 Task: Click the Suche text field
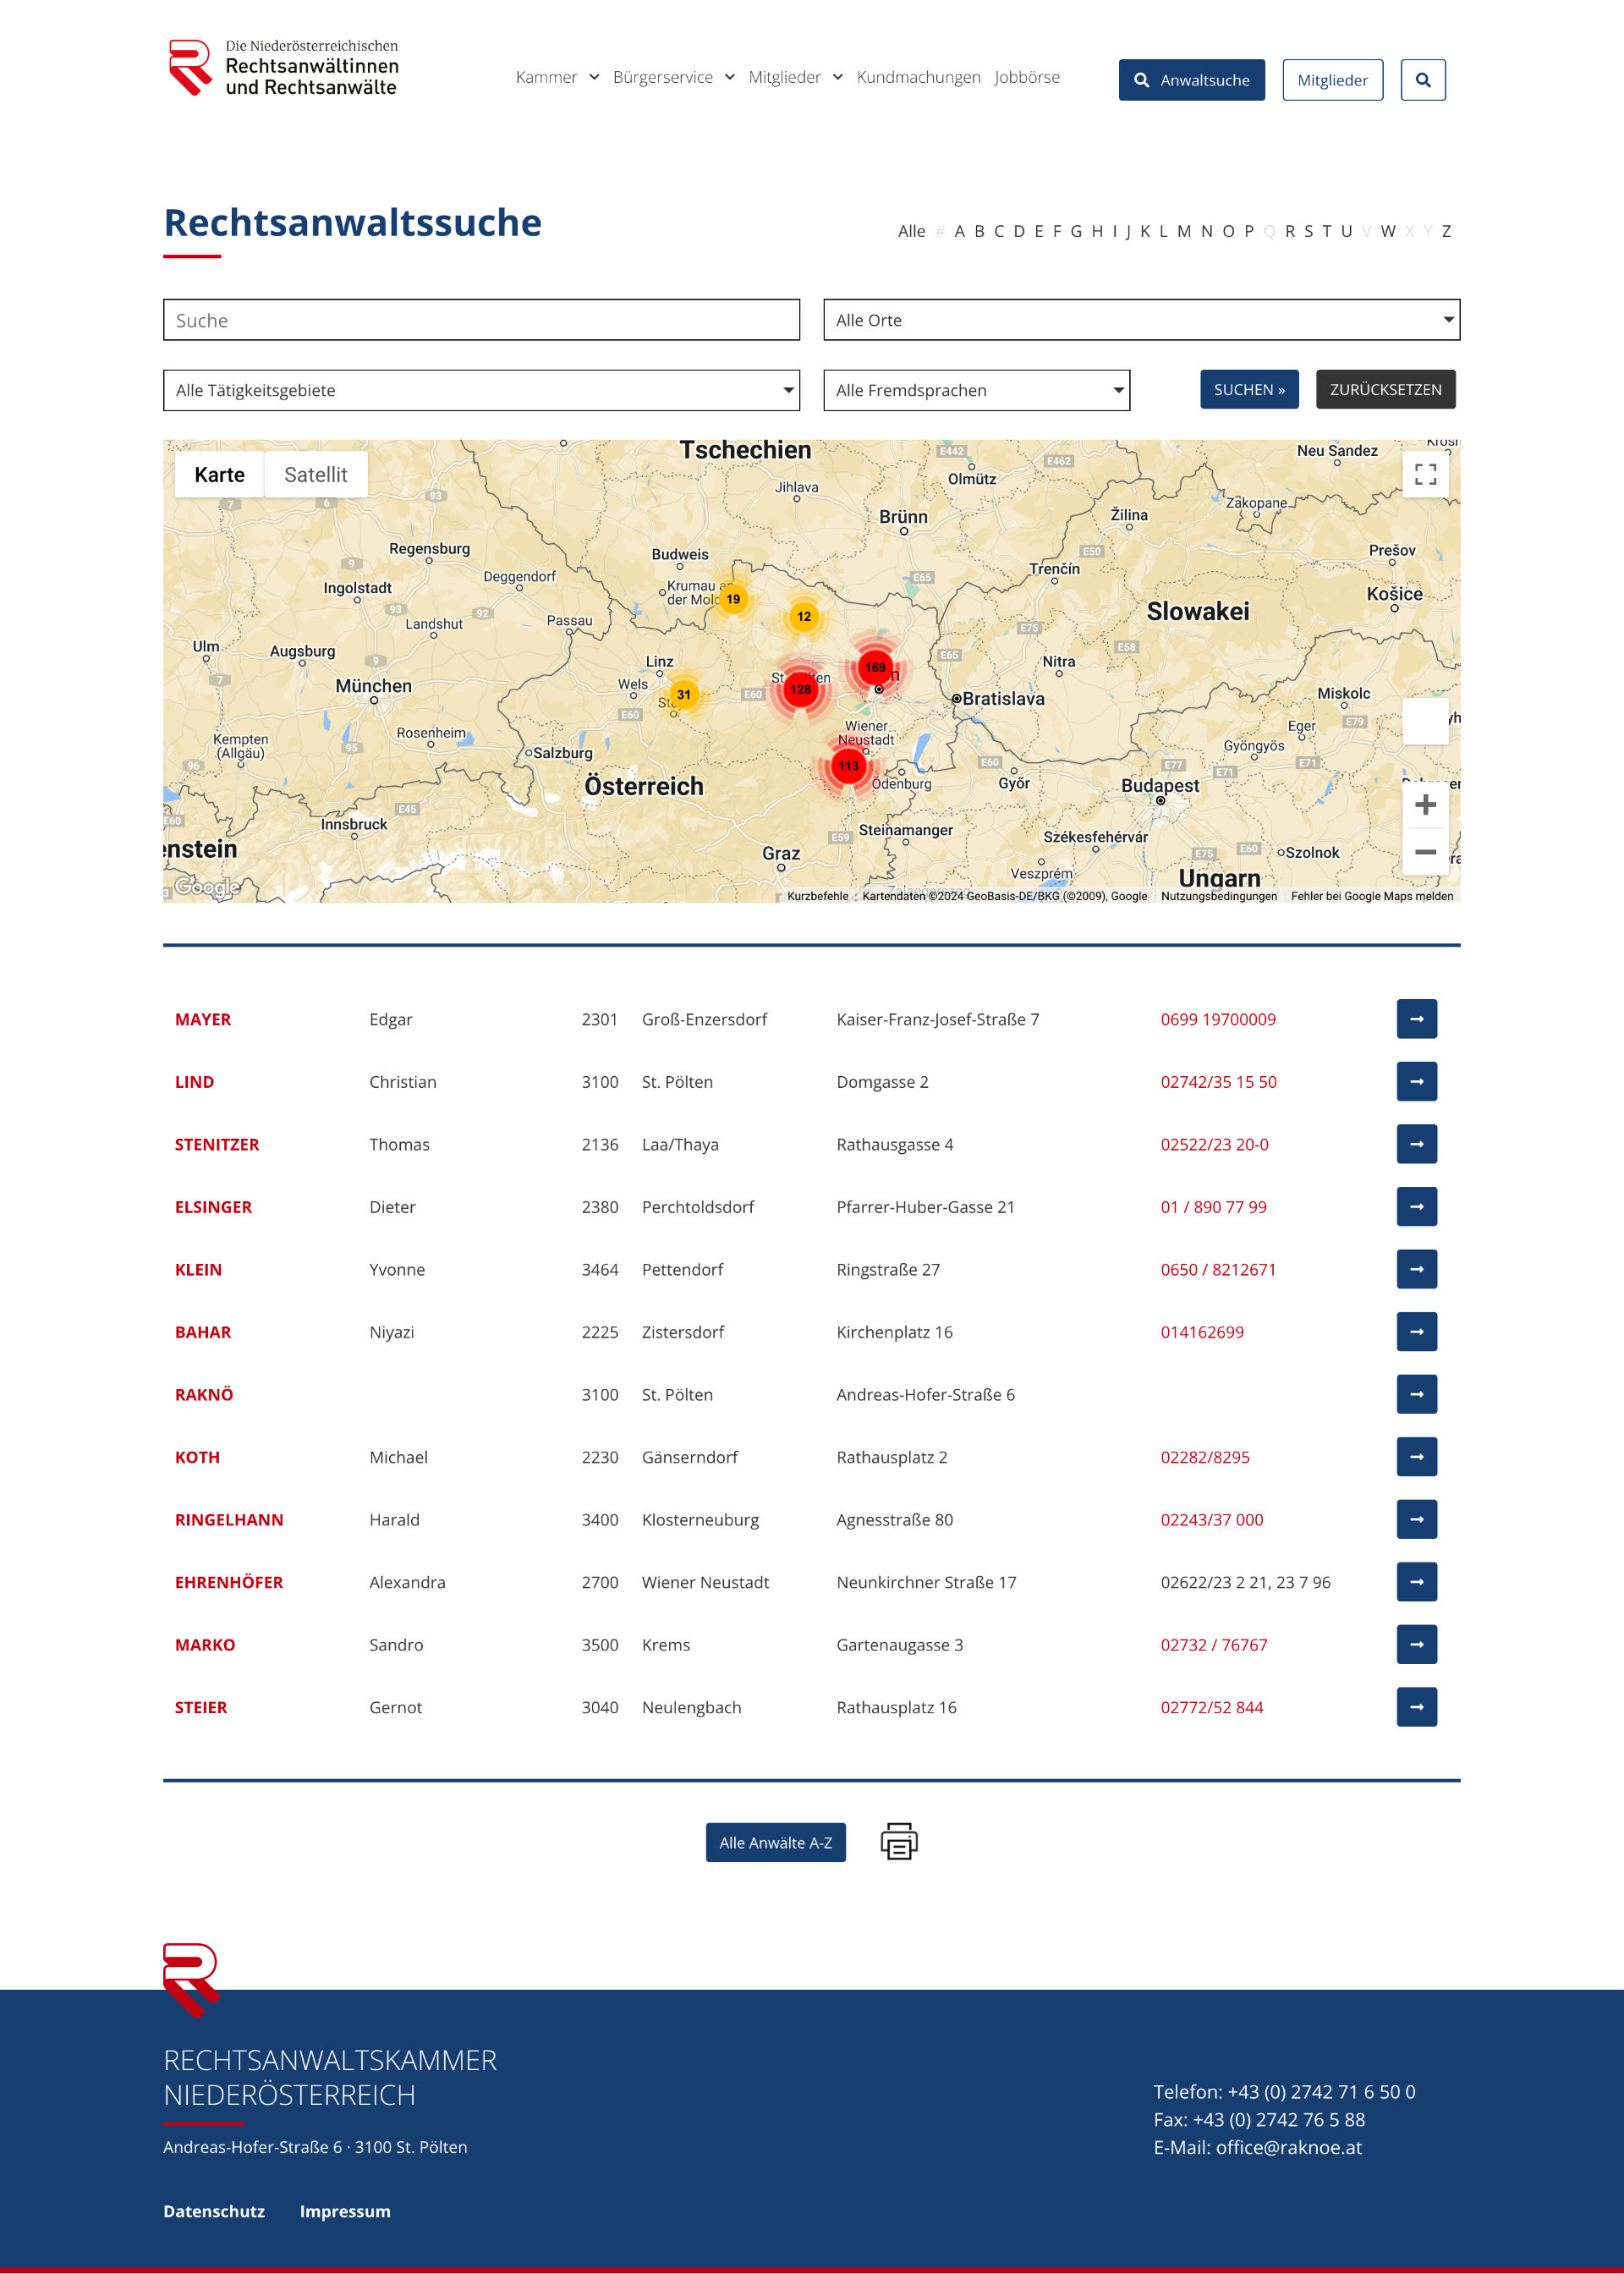[x=481, y=320]
